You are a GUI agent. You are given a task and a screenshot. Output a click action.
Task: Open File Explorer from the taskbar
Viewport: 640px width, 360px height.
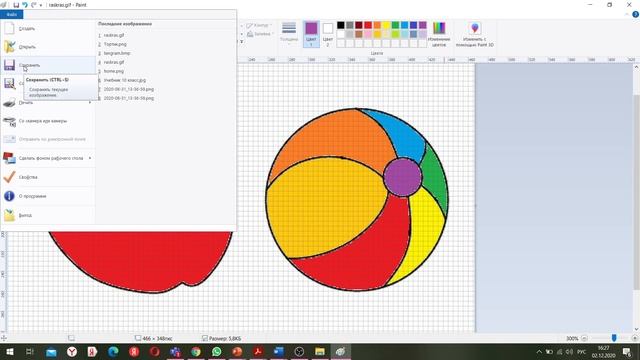point(320,351)
